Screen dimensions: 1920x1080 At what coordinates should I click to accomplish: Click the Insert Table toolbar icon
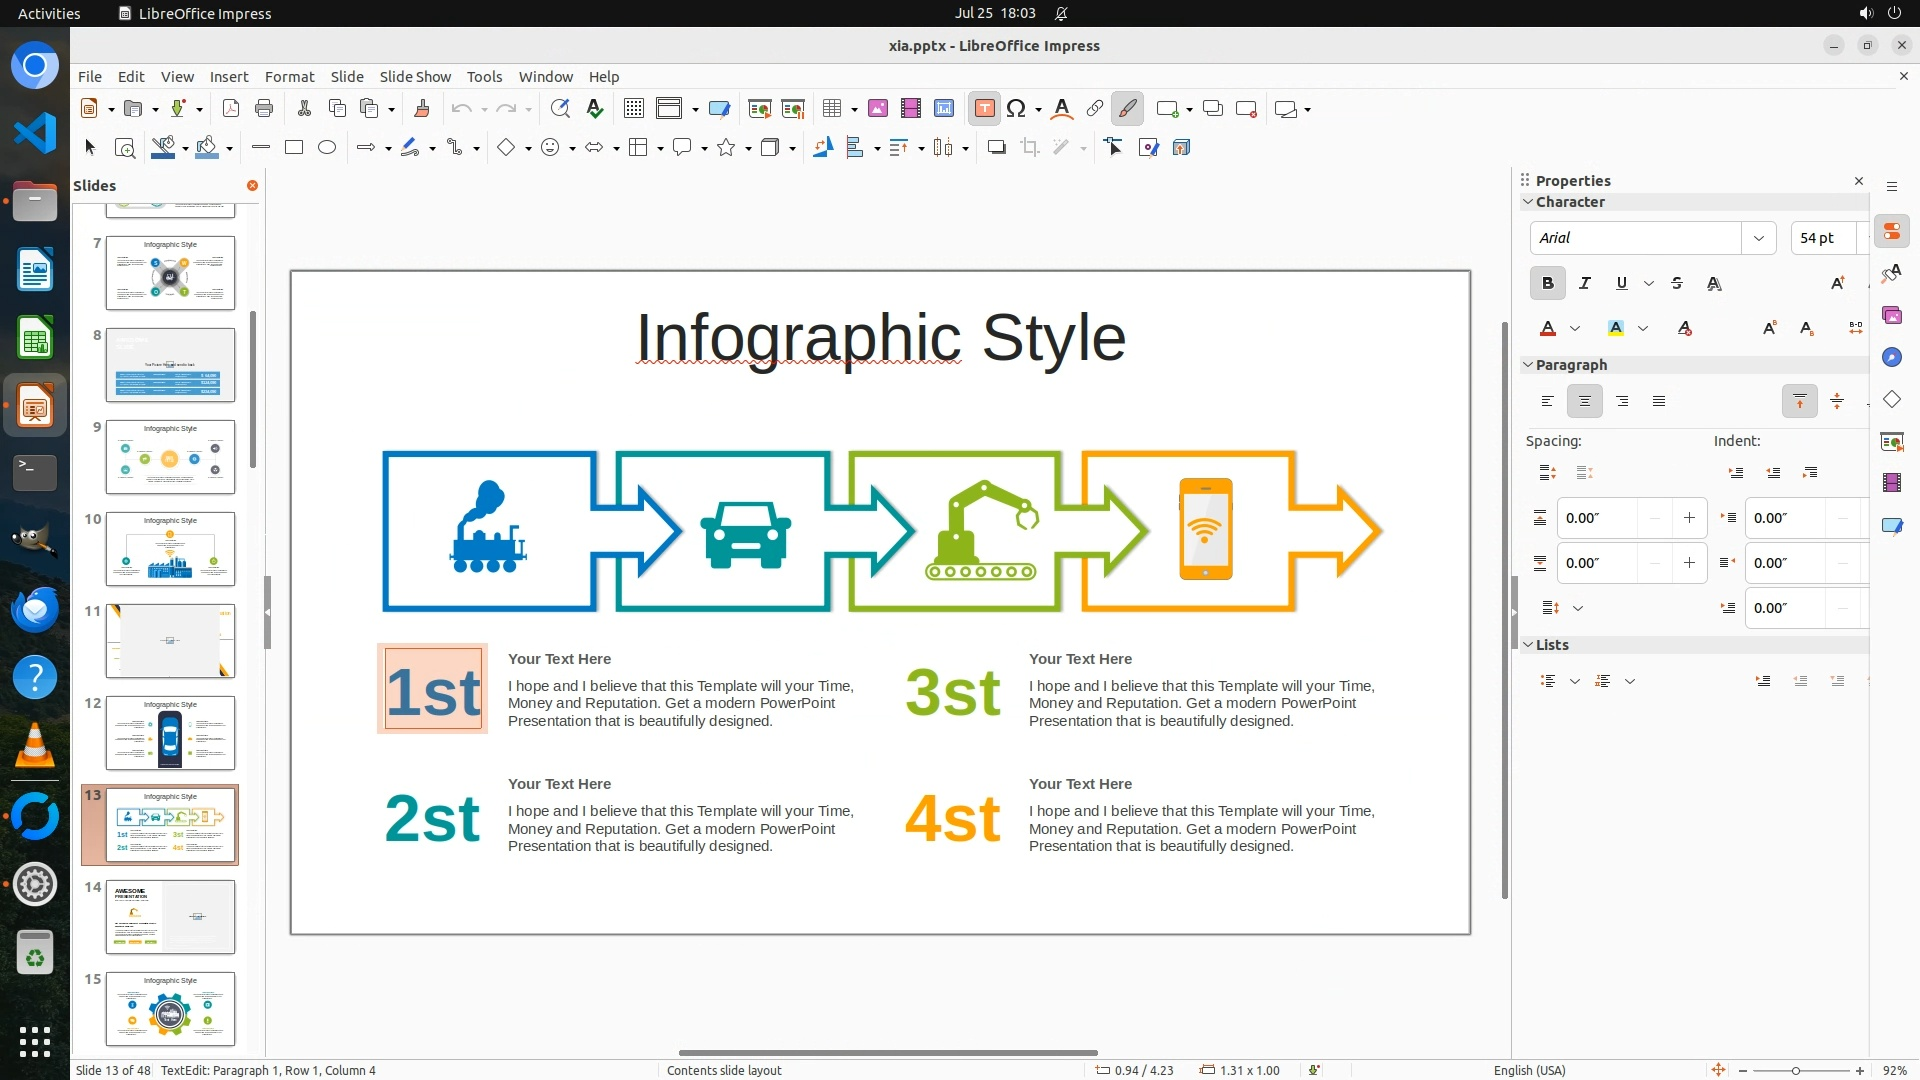point(831,109)
